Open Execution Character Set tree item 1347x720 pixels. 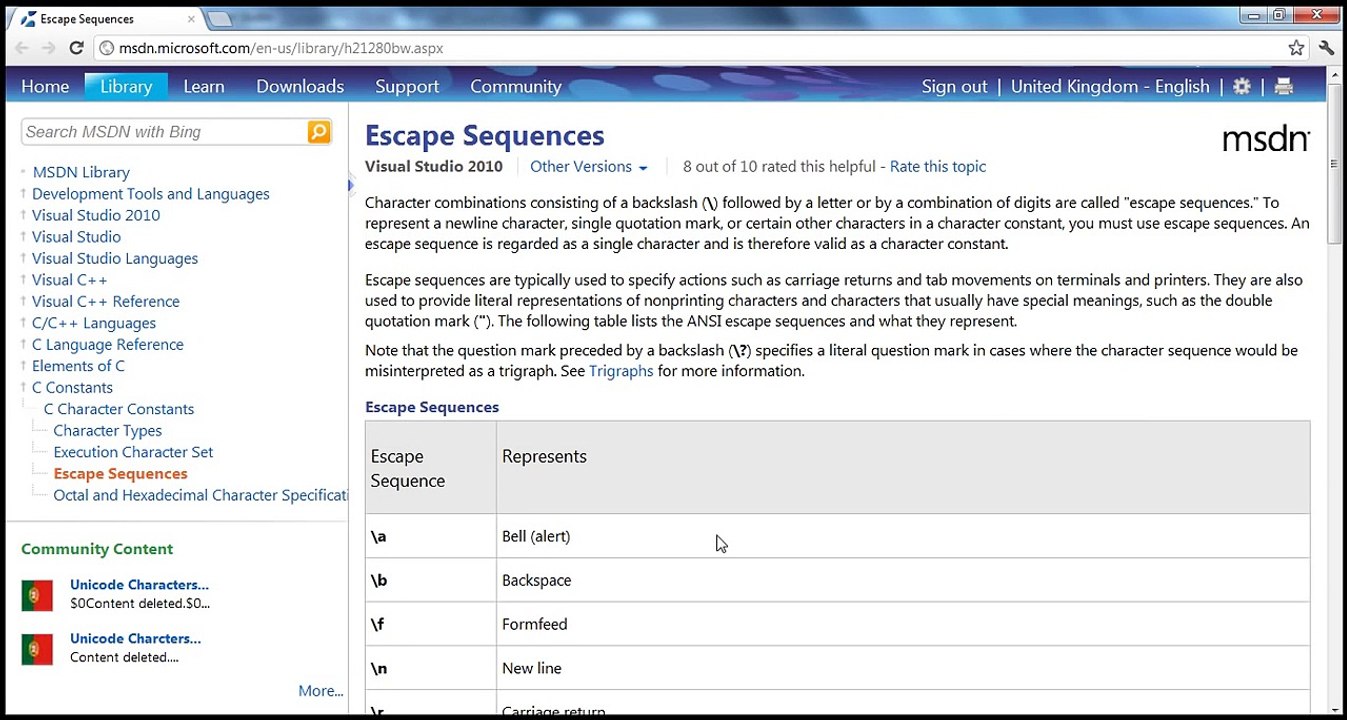tap(133, 452)
